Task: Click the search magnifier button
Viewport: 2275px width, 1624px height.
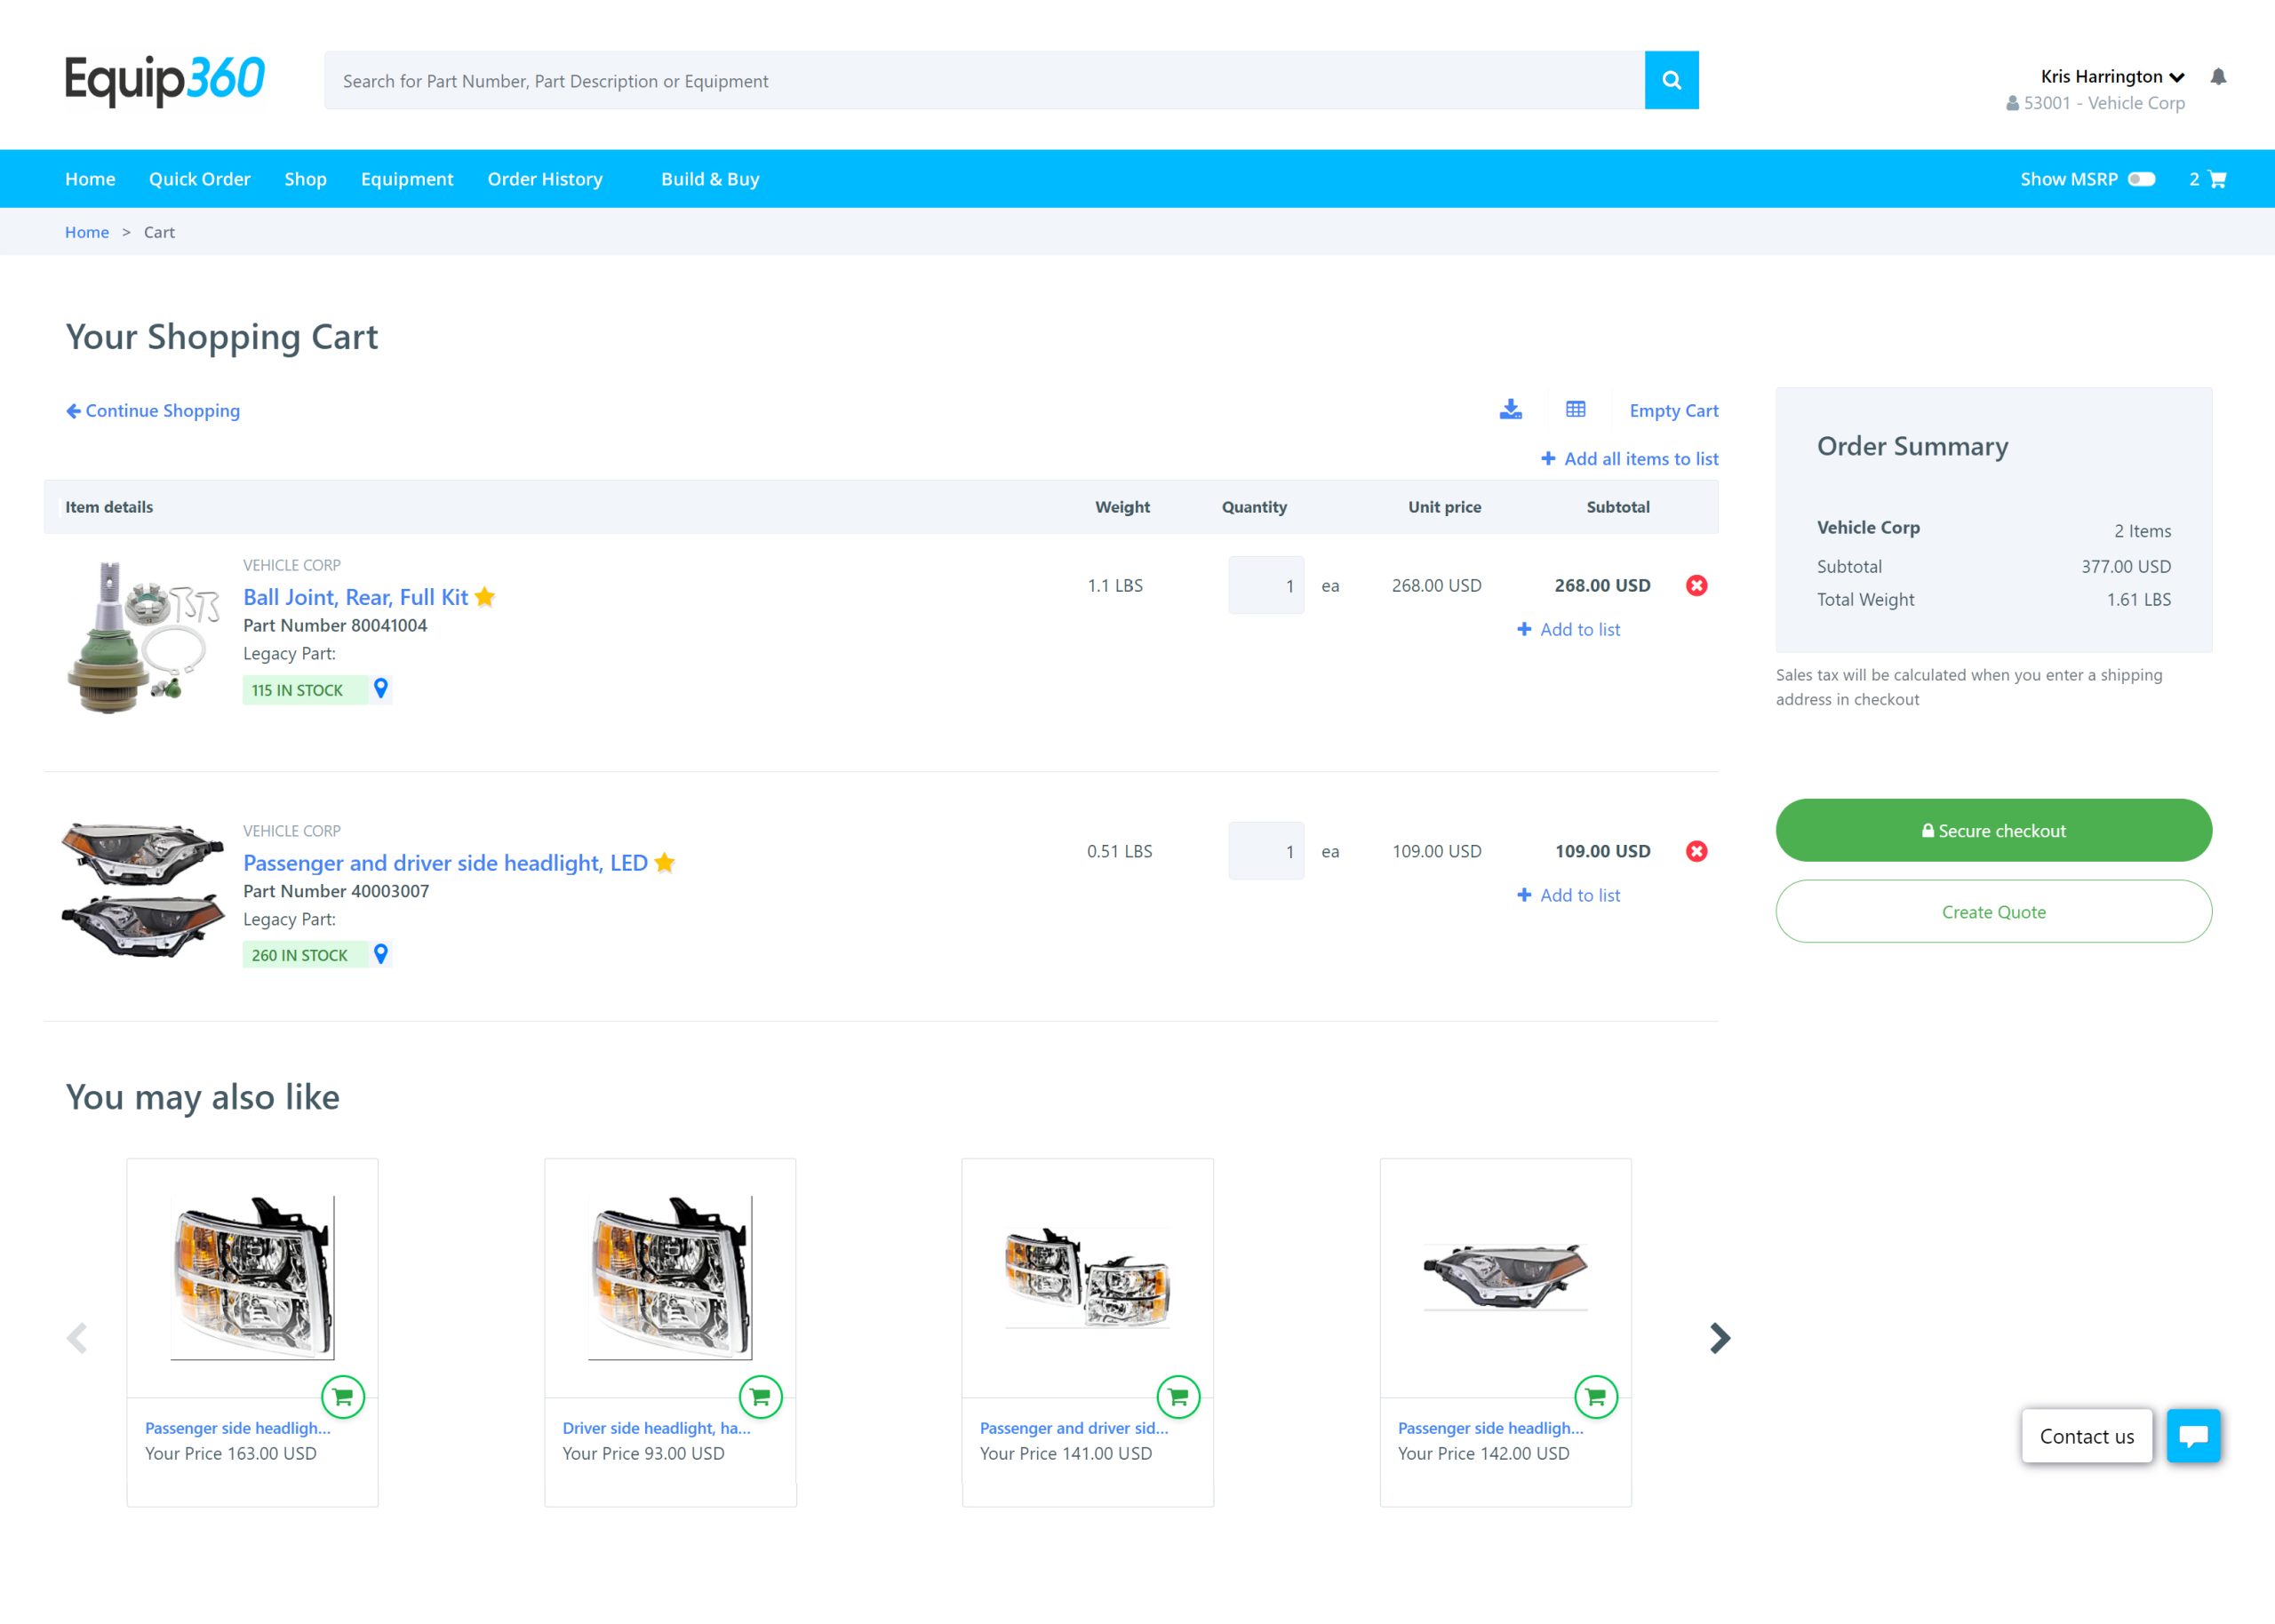Action: (x=1671, y=80)
